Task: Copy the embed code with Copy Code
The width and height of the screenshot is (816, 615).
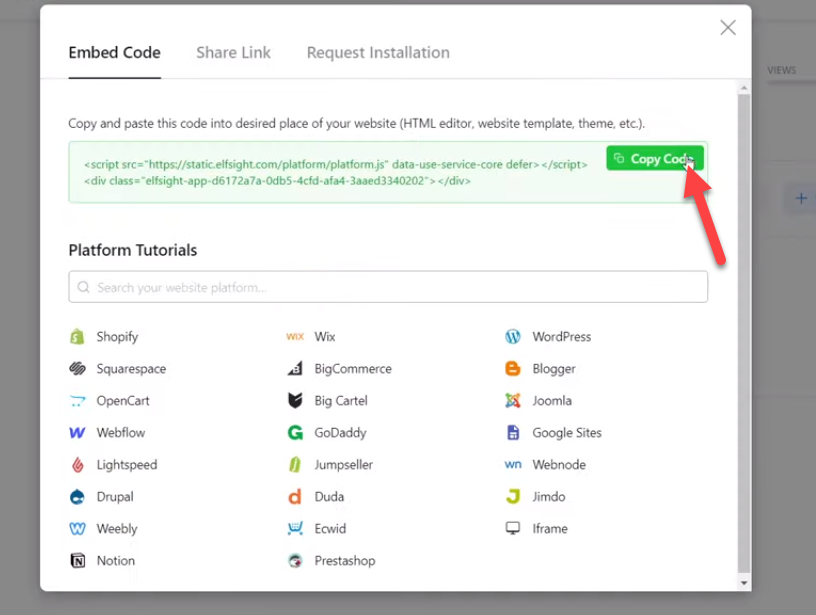Action: (655, 158)
